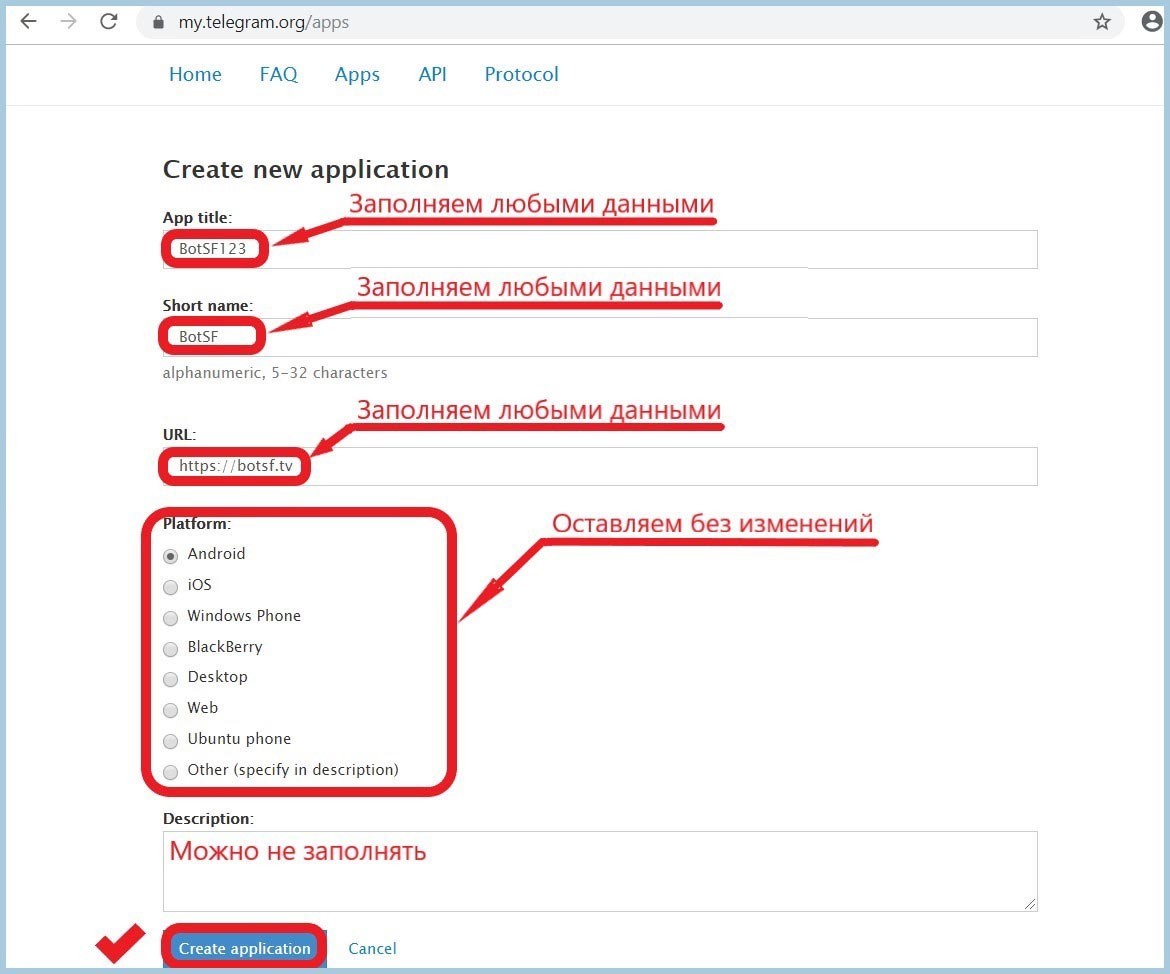Select the Desktop platform option
This screenshot has height=974, width=1170.
[171, 678]
